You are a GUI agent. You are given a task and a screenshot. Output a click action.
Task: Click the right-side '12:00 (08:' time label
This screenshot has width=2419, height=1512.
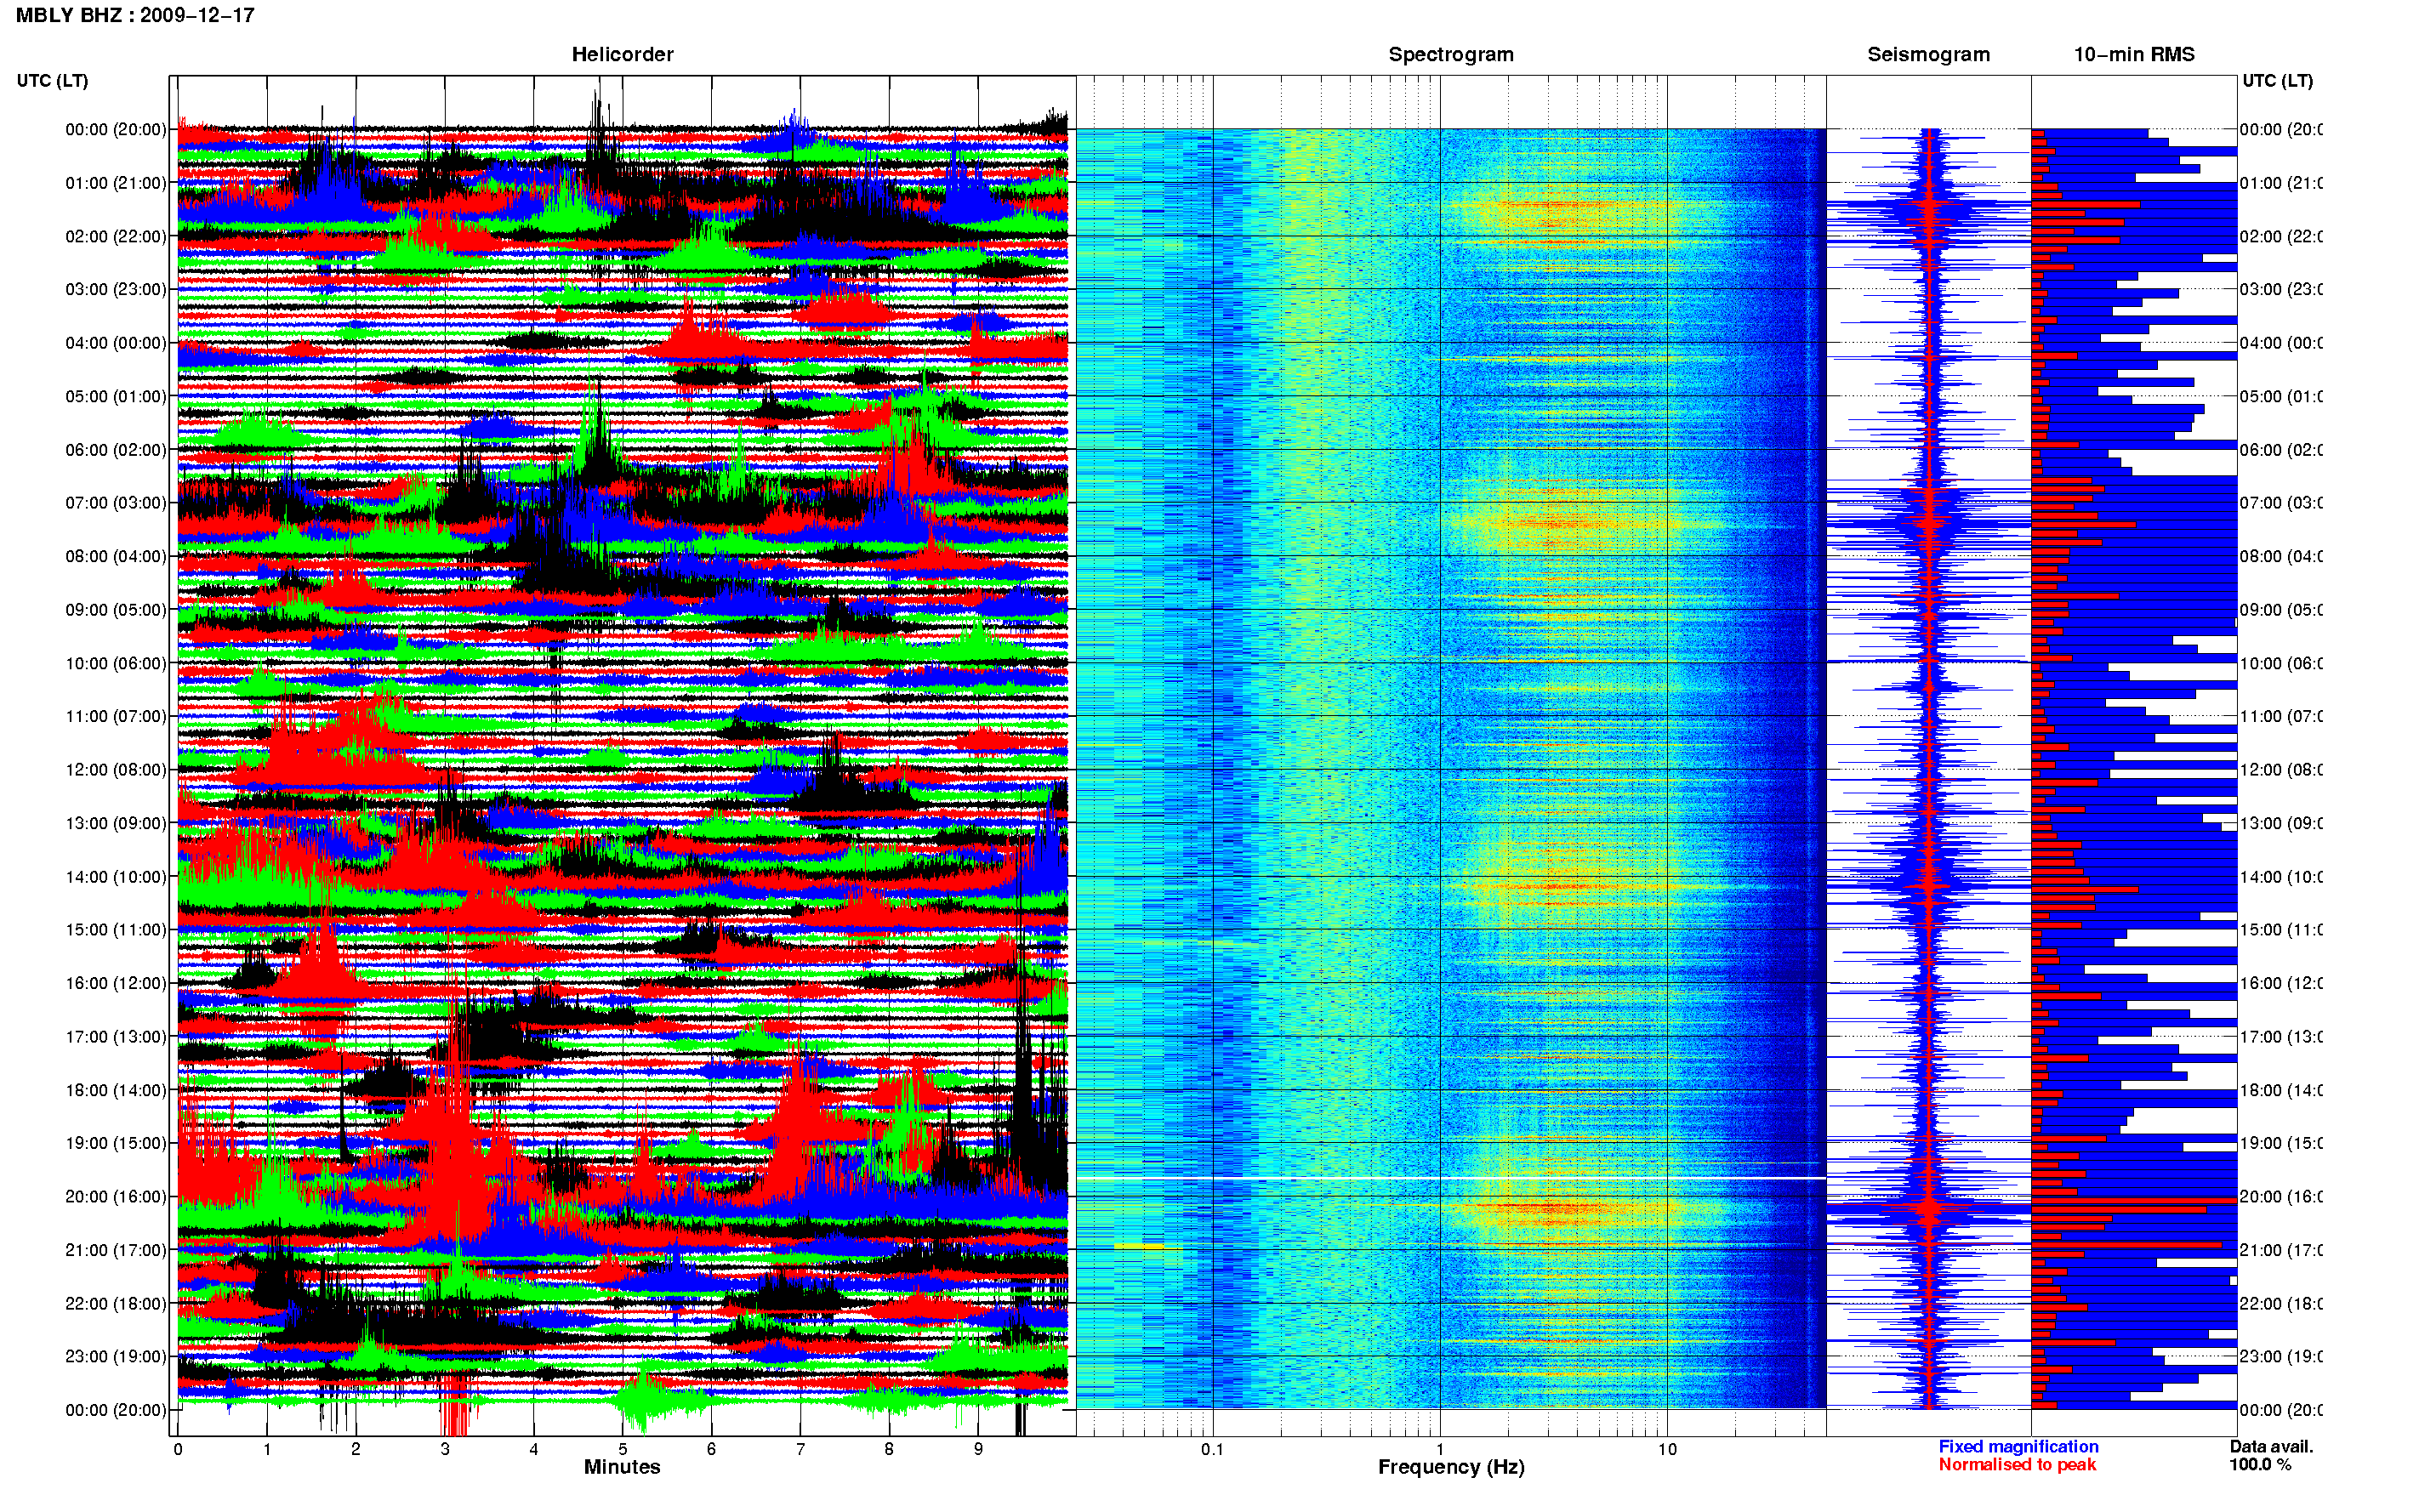click(x=2281, y=769)
